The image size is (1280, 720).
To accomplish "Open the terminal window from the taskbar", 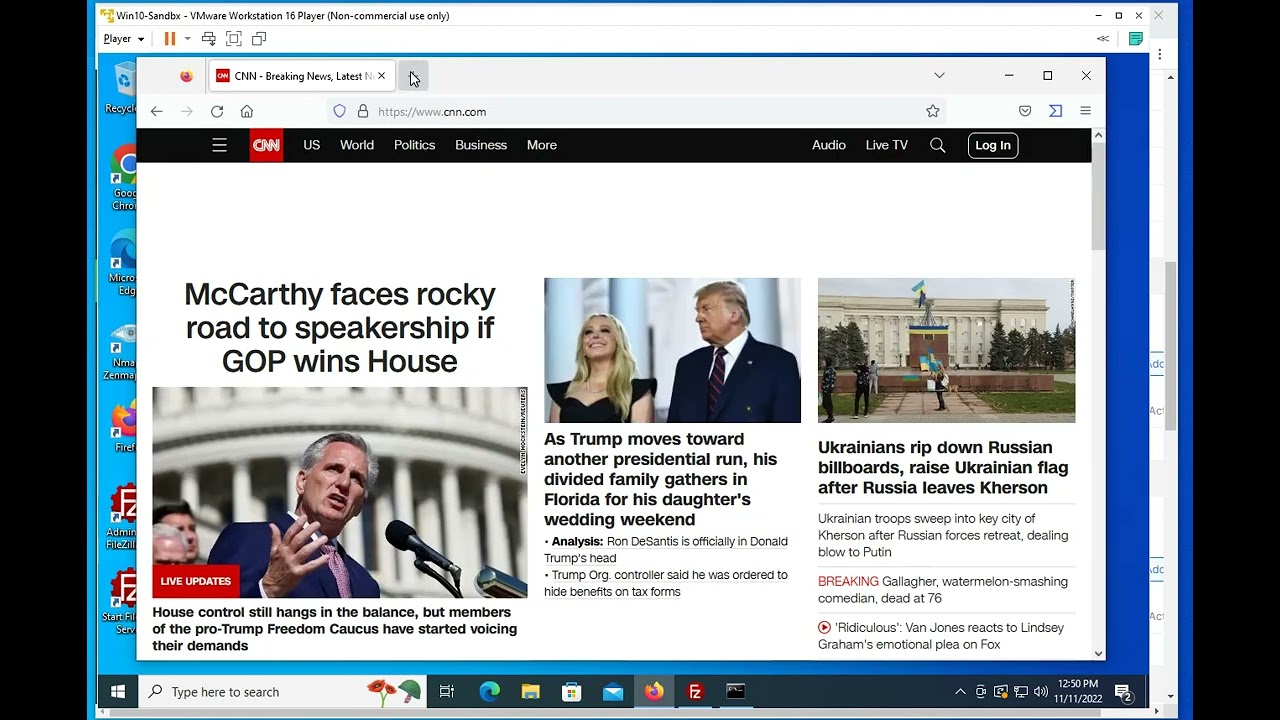I will [736, 692].
